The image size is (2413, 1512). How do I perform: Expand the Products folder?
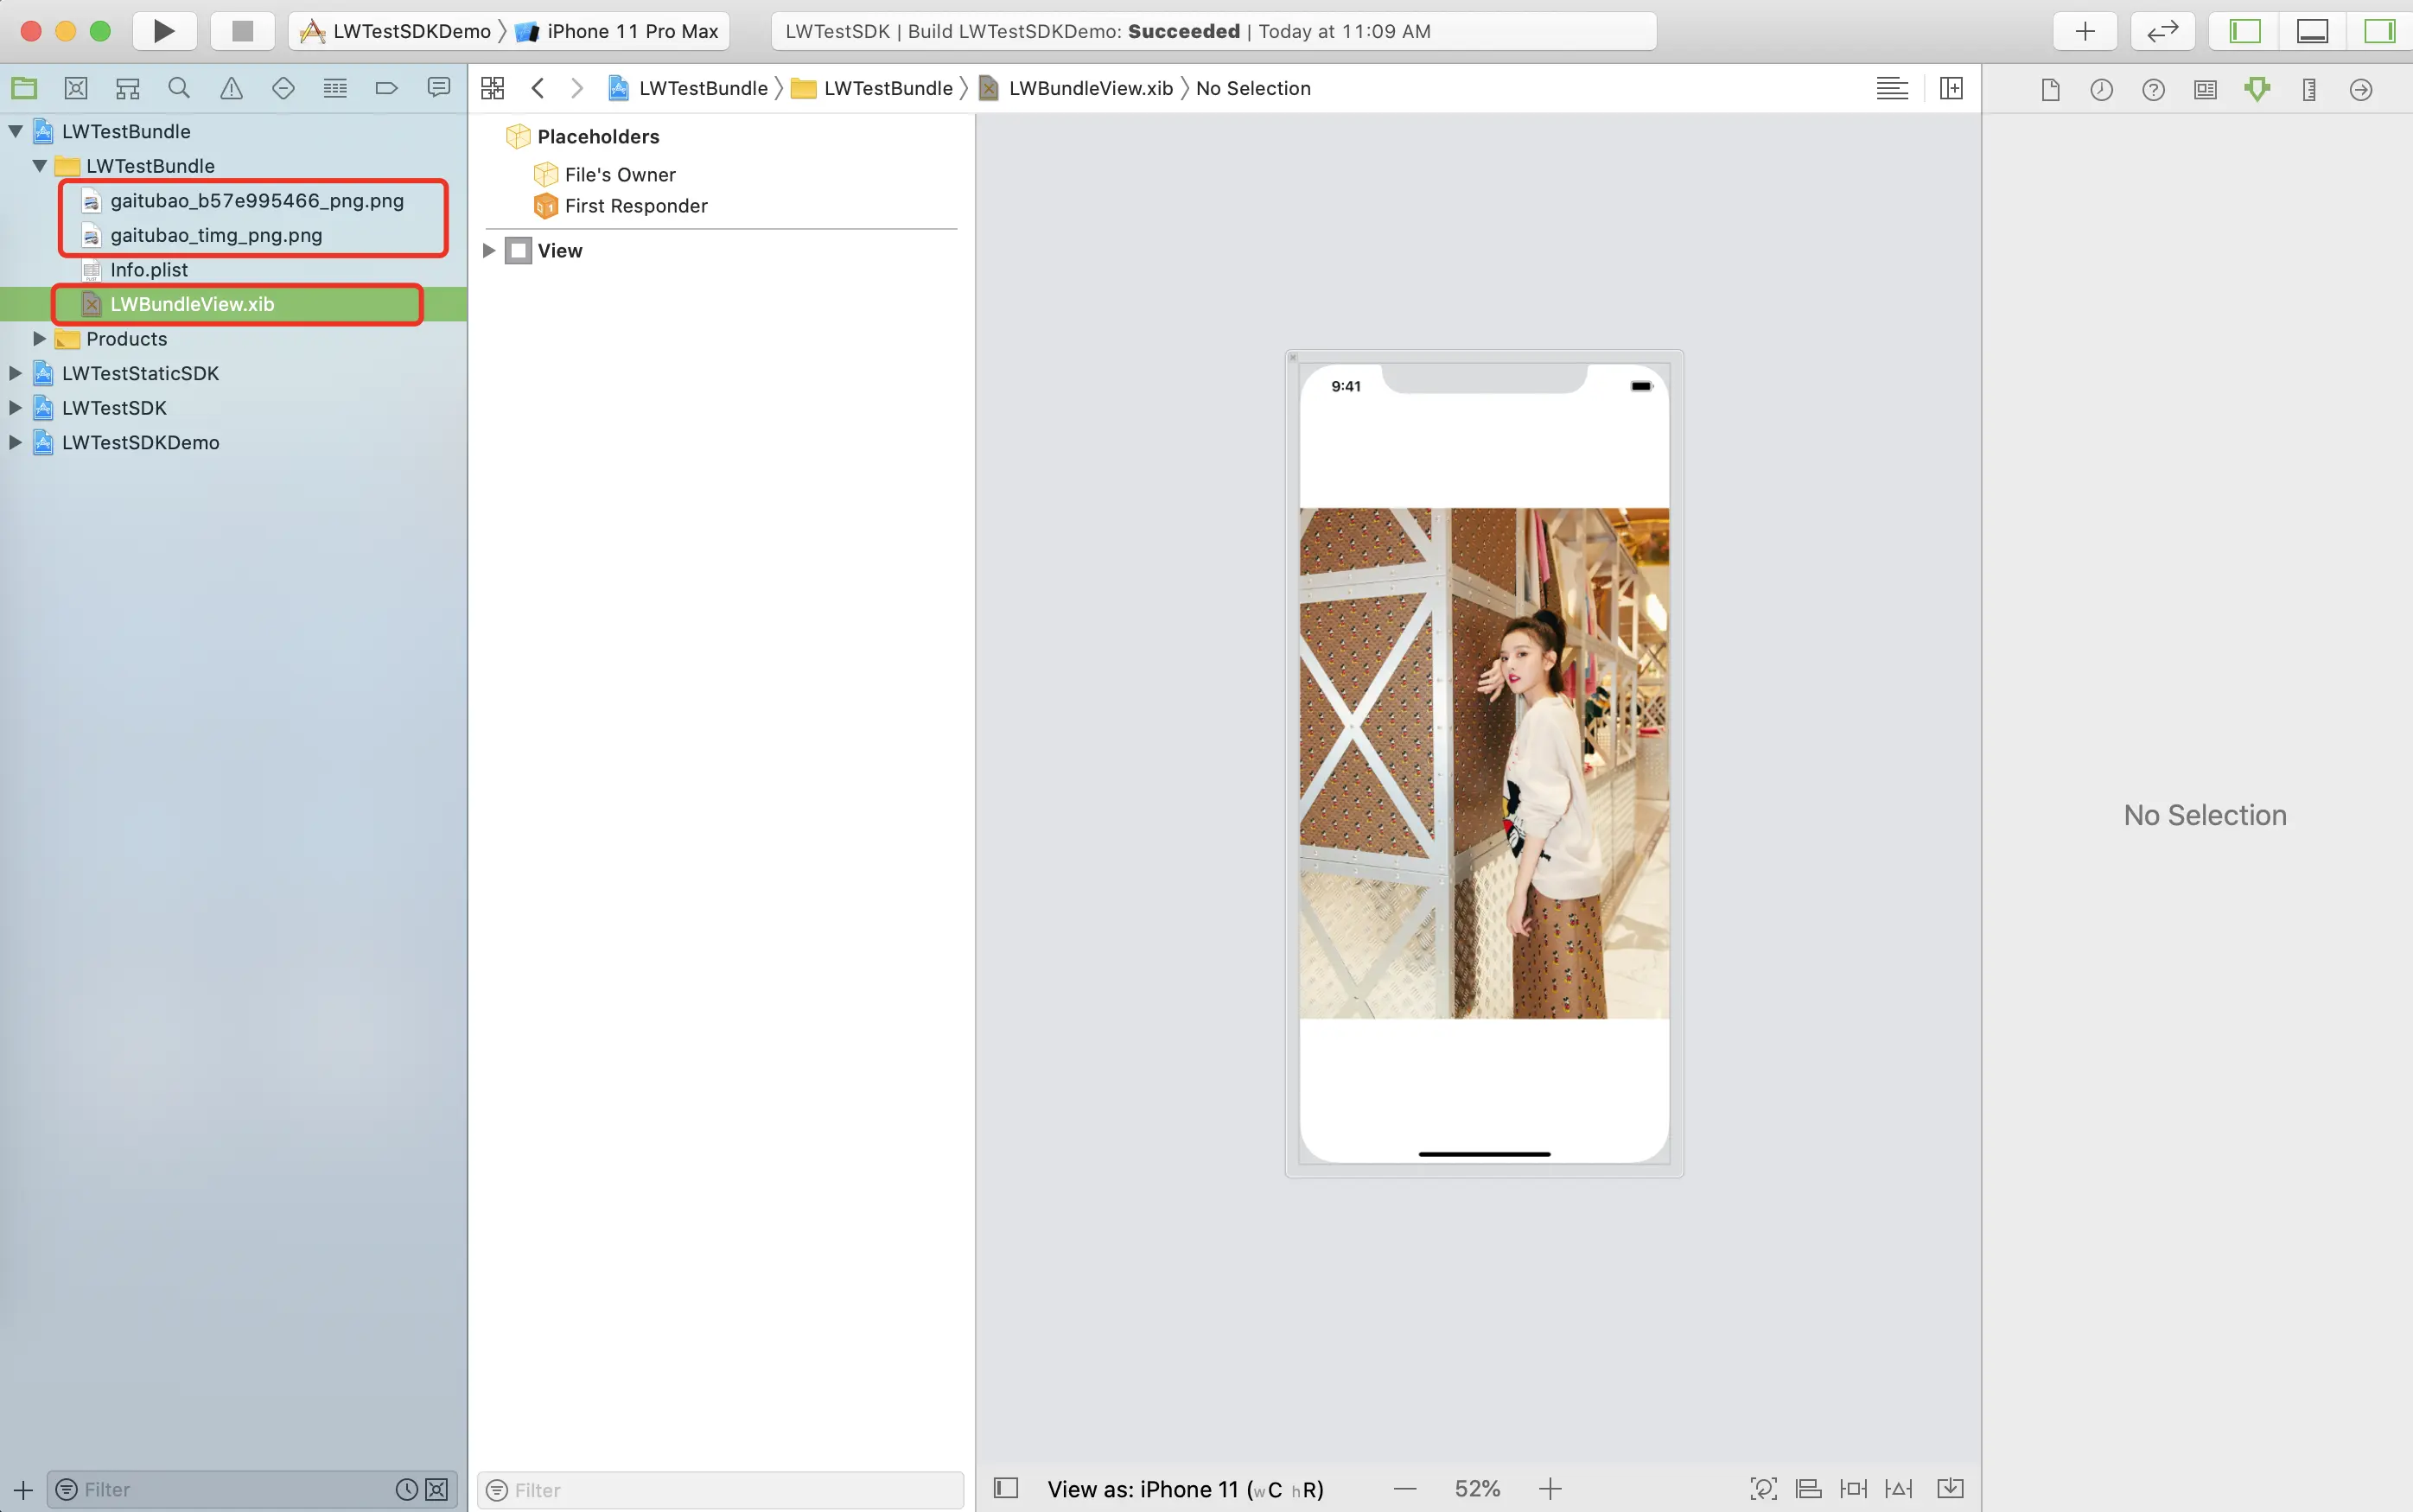(40, 339)
